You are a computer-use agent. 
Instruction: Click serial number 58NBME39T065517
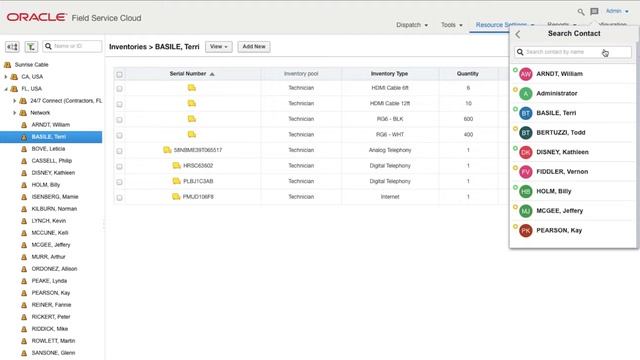coord(198,150)
